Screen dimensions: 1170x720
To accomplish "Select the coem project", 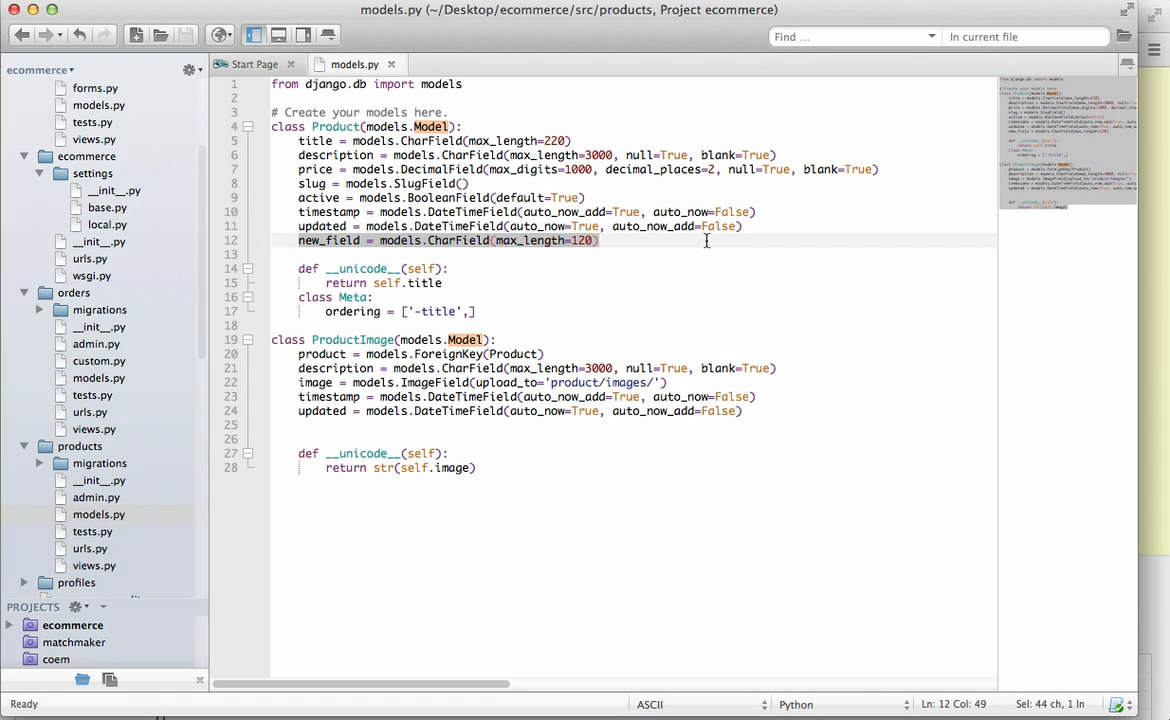I will [56, 660].
